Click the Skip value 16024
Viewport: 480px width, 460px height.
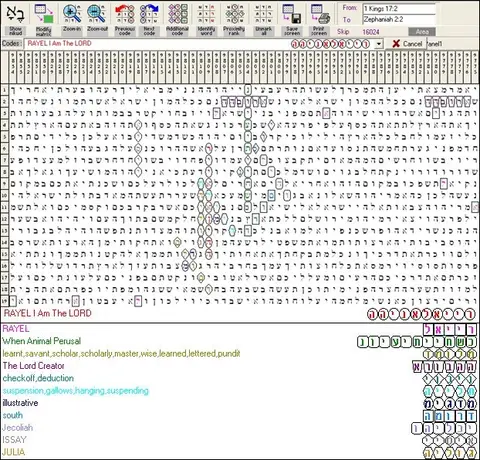click(371, 32)
